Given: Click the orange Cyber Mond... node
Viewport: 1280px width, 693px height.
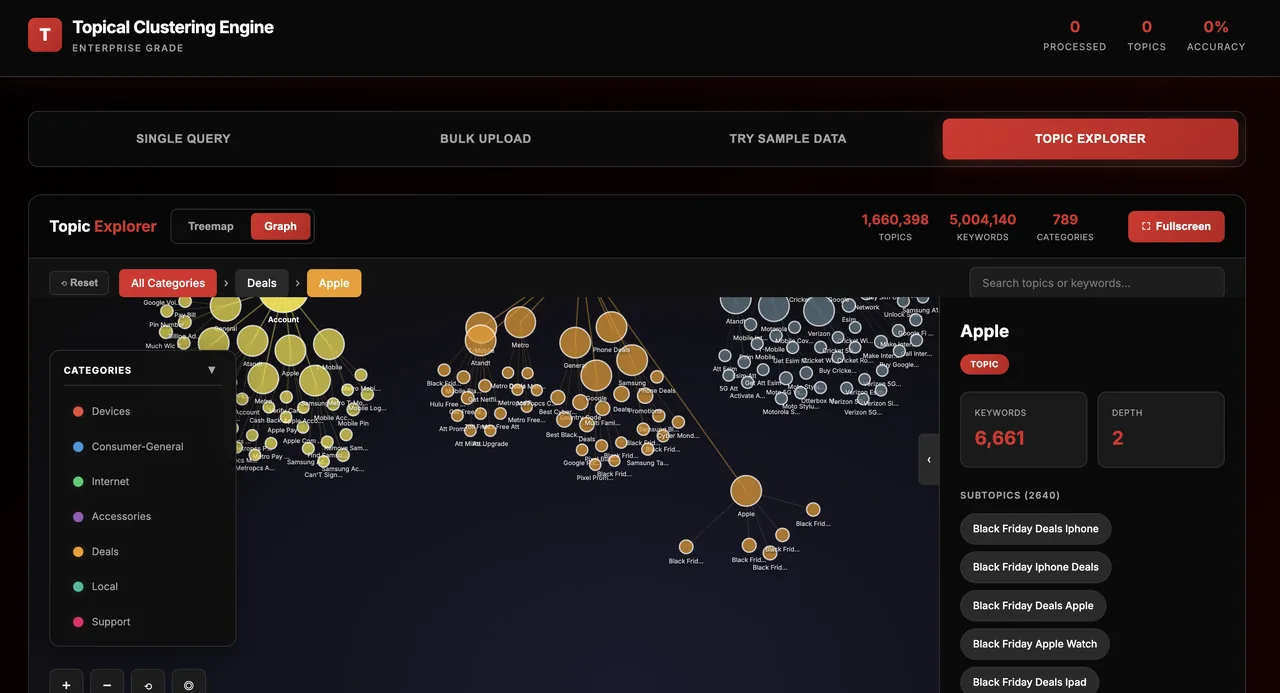Looking at the screenshot, I should coord(678,422).
